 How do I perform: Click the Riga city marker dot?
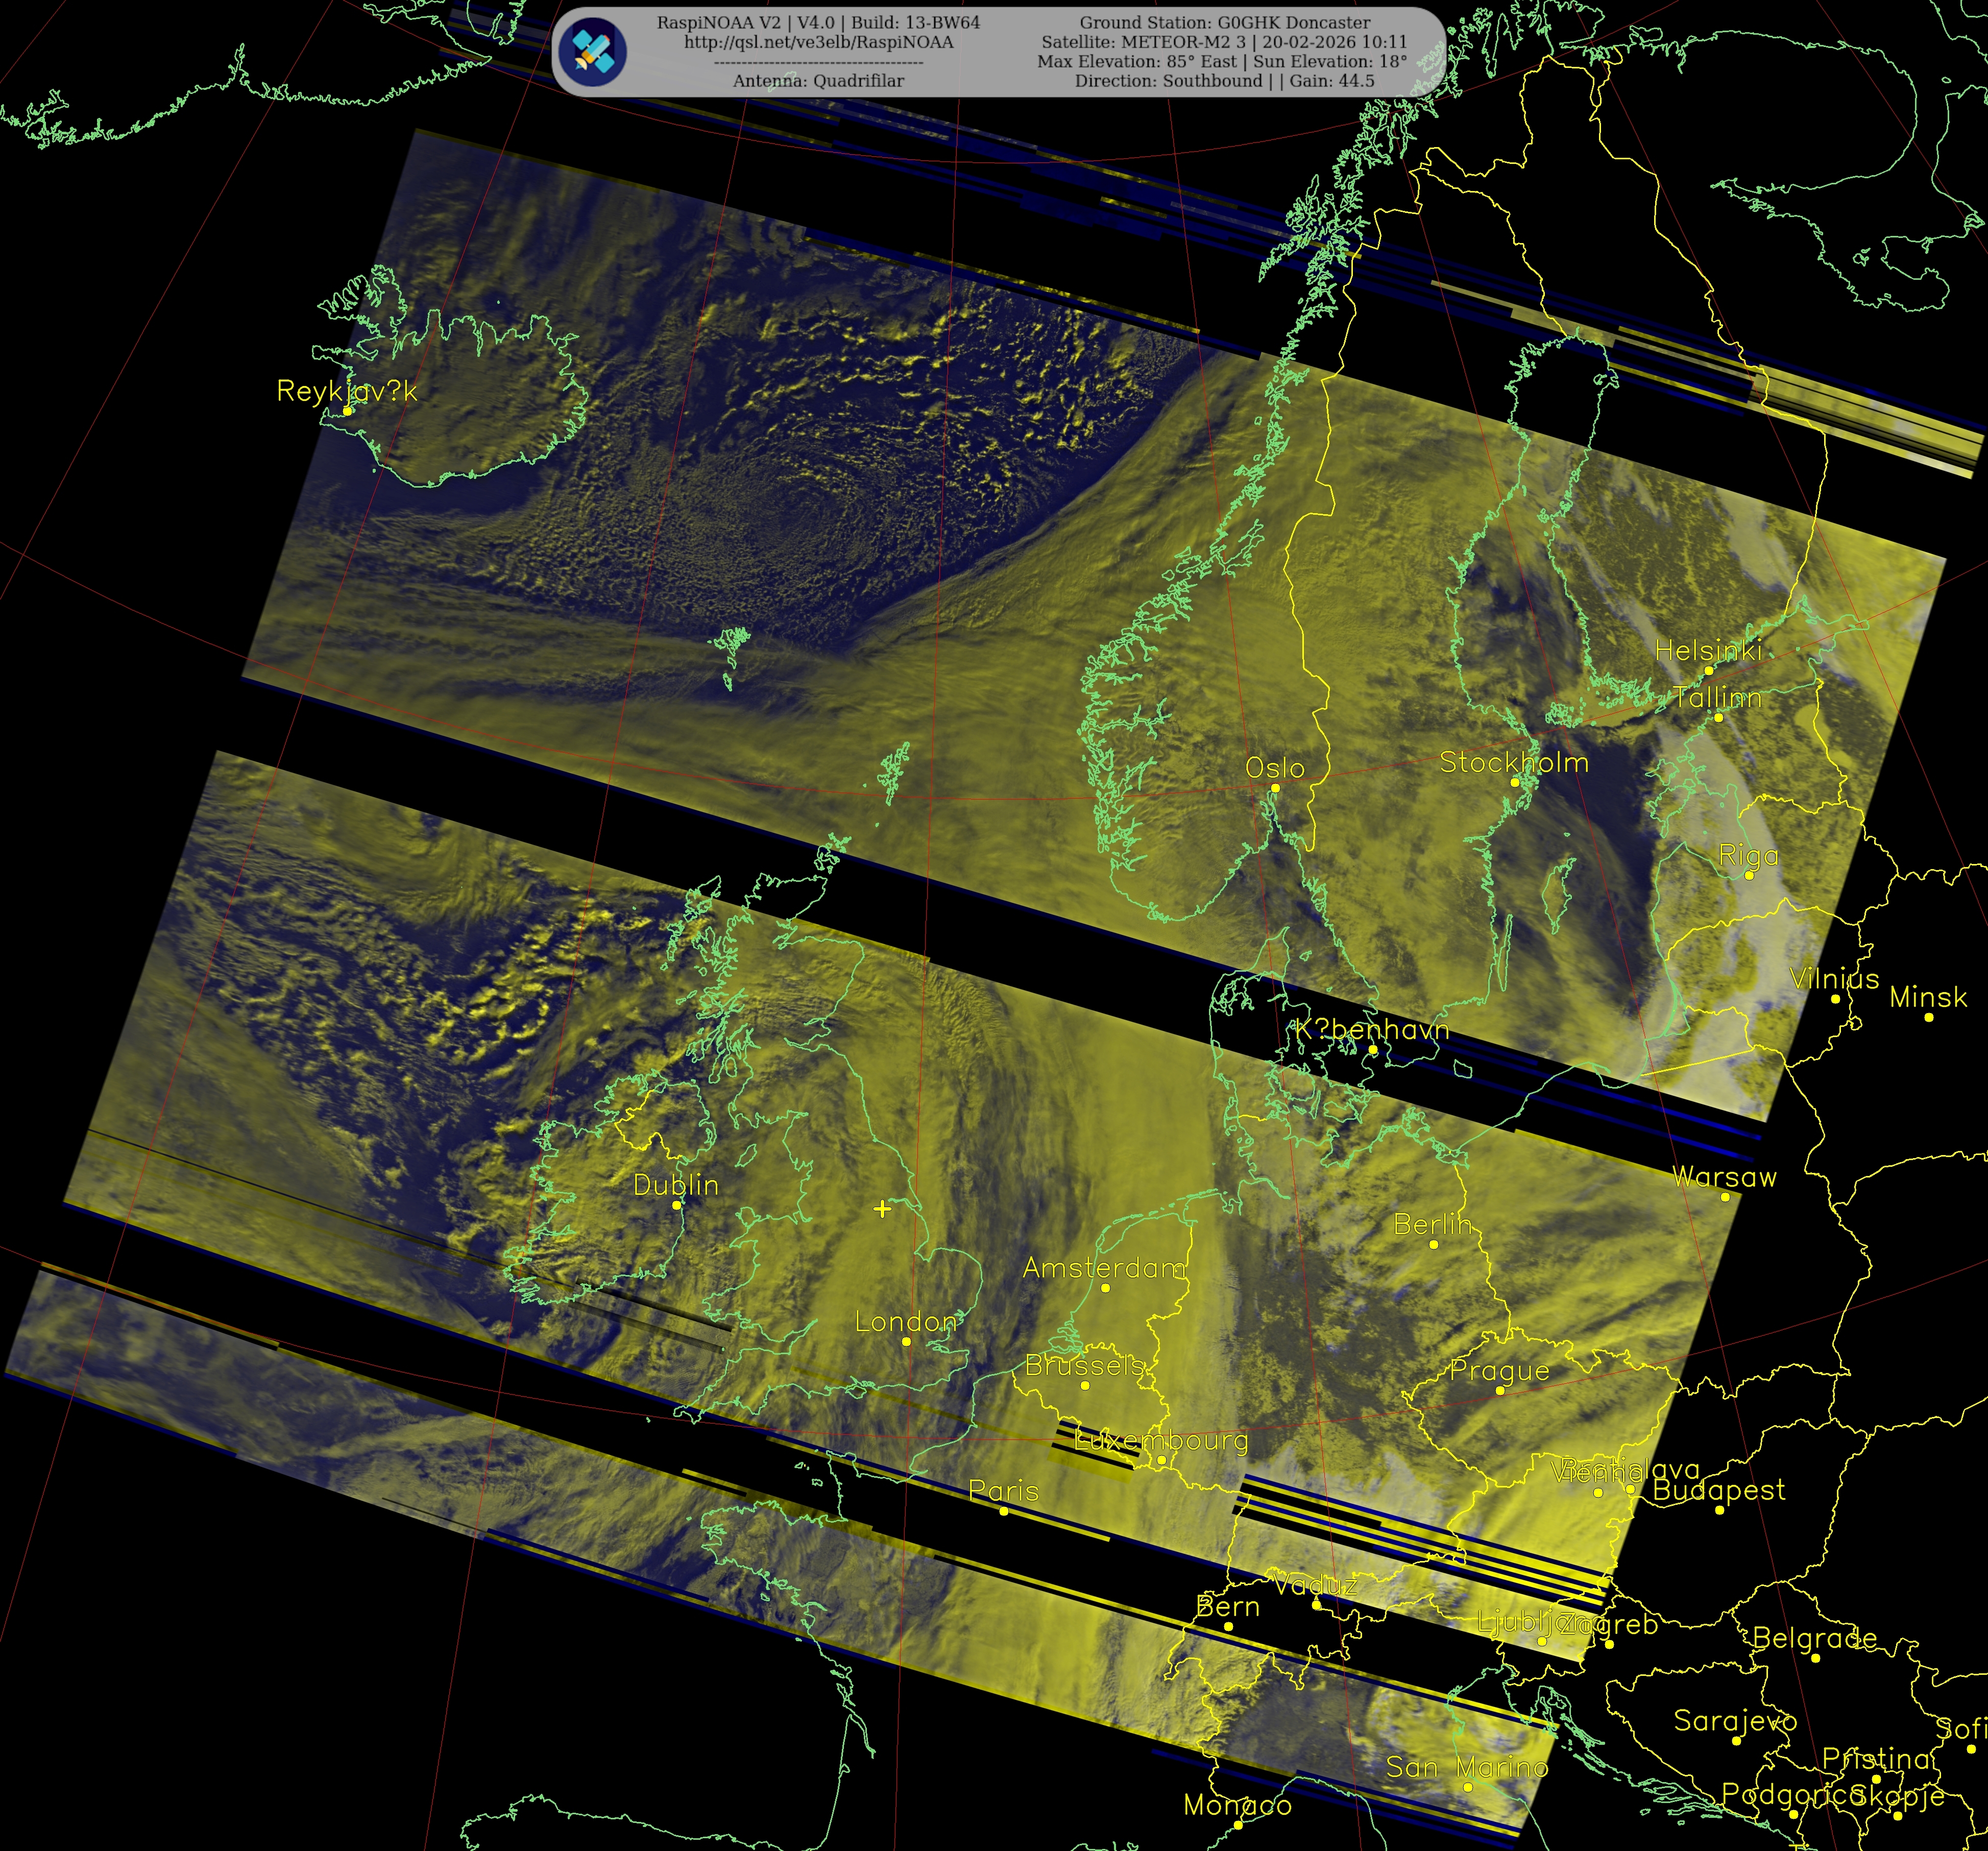1749,875
